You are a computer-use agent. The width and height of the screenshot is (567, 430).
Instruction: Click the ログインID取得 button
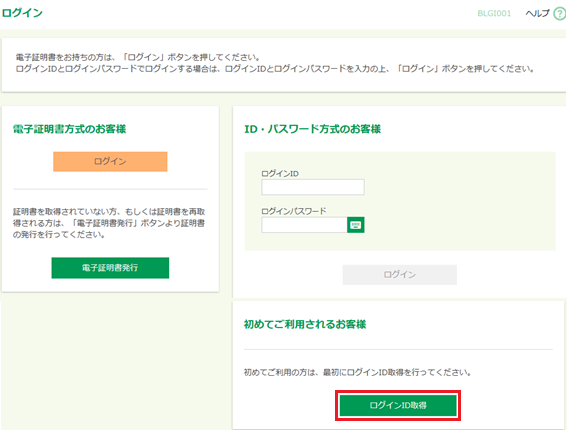click(x=398, y=405)
